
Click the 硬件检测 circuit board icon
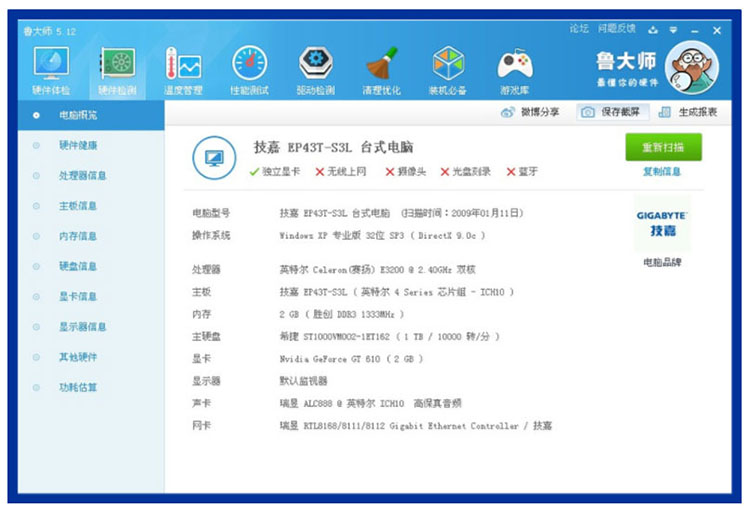[117, 65]
